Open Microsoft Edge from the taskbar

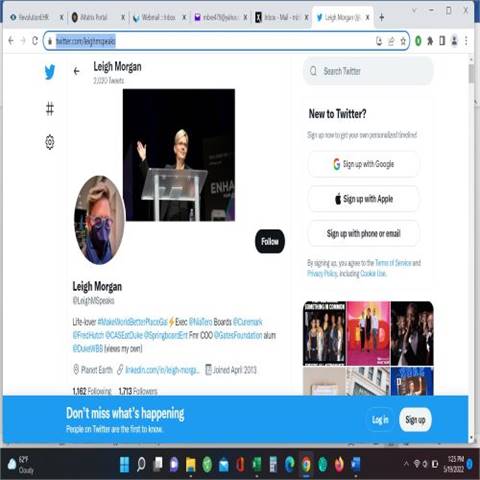pos(290,464)
